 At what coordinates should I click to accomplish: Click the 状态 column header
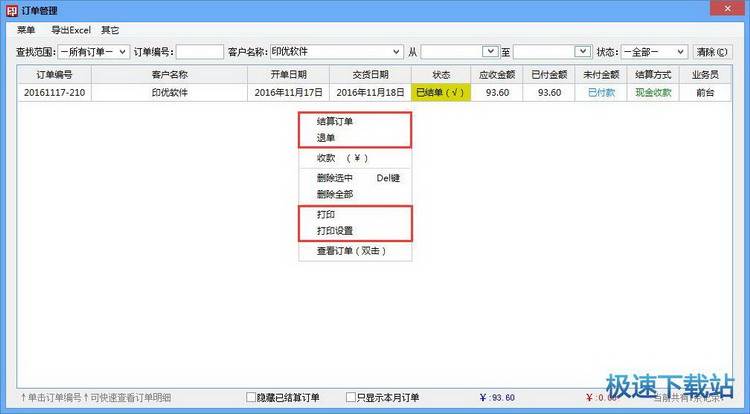pos(441,75)
